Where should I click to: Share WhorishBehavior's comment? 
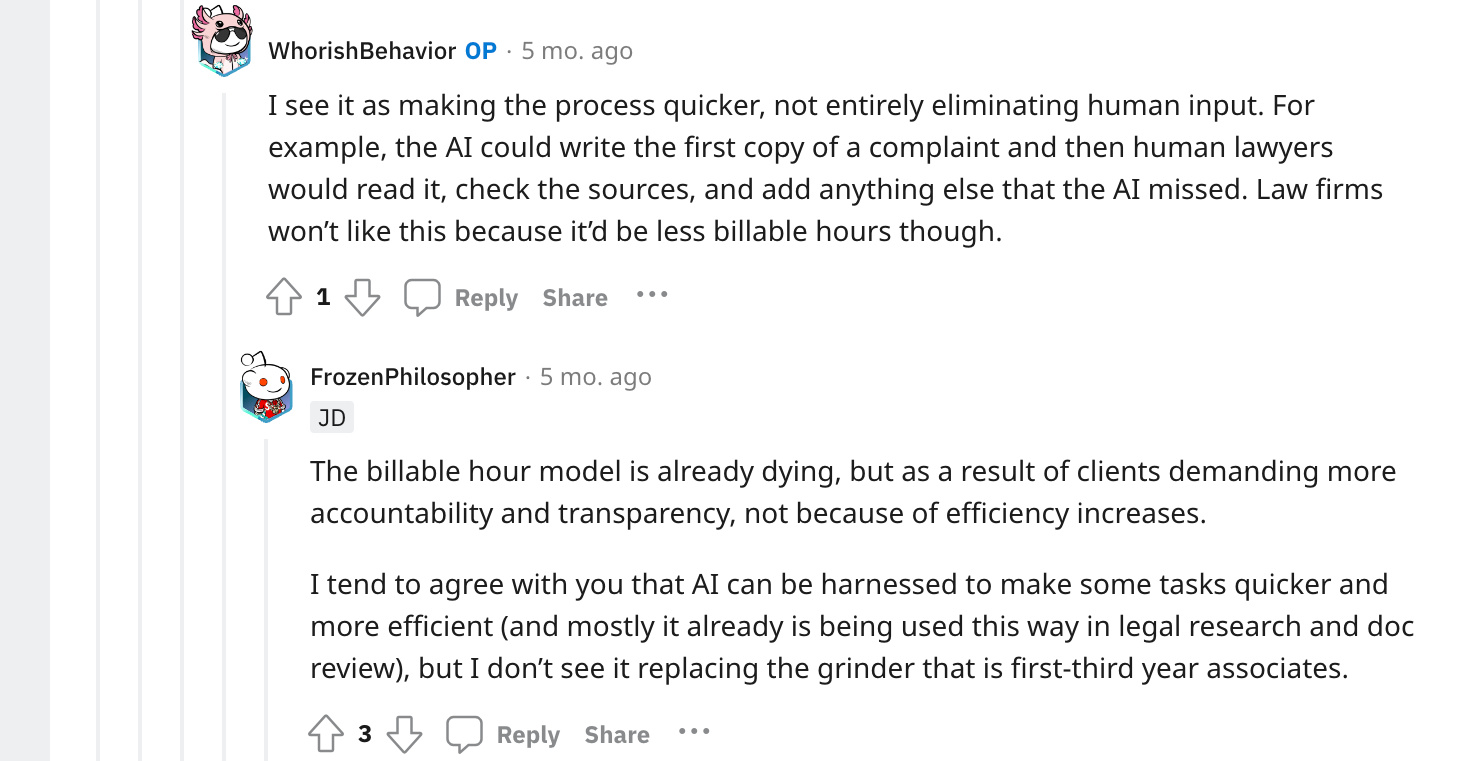tap(575, 298)
